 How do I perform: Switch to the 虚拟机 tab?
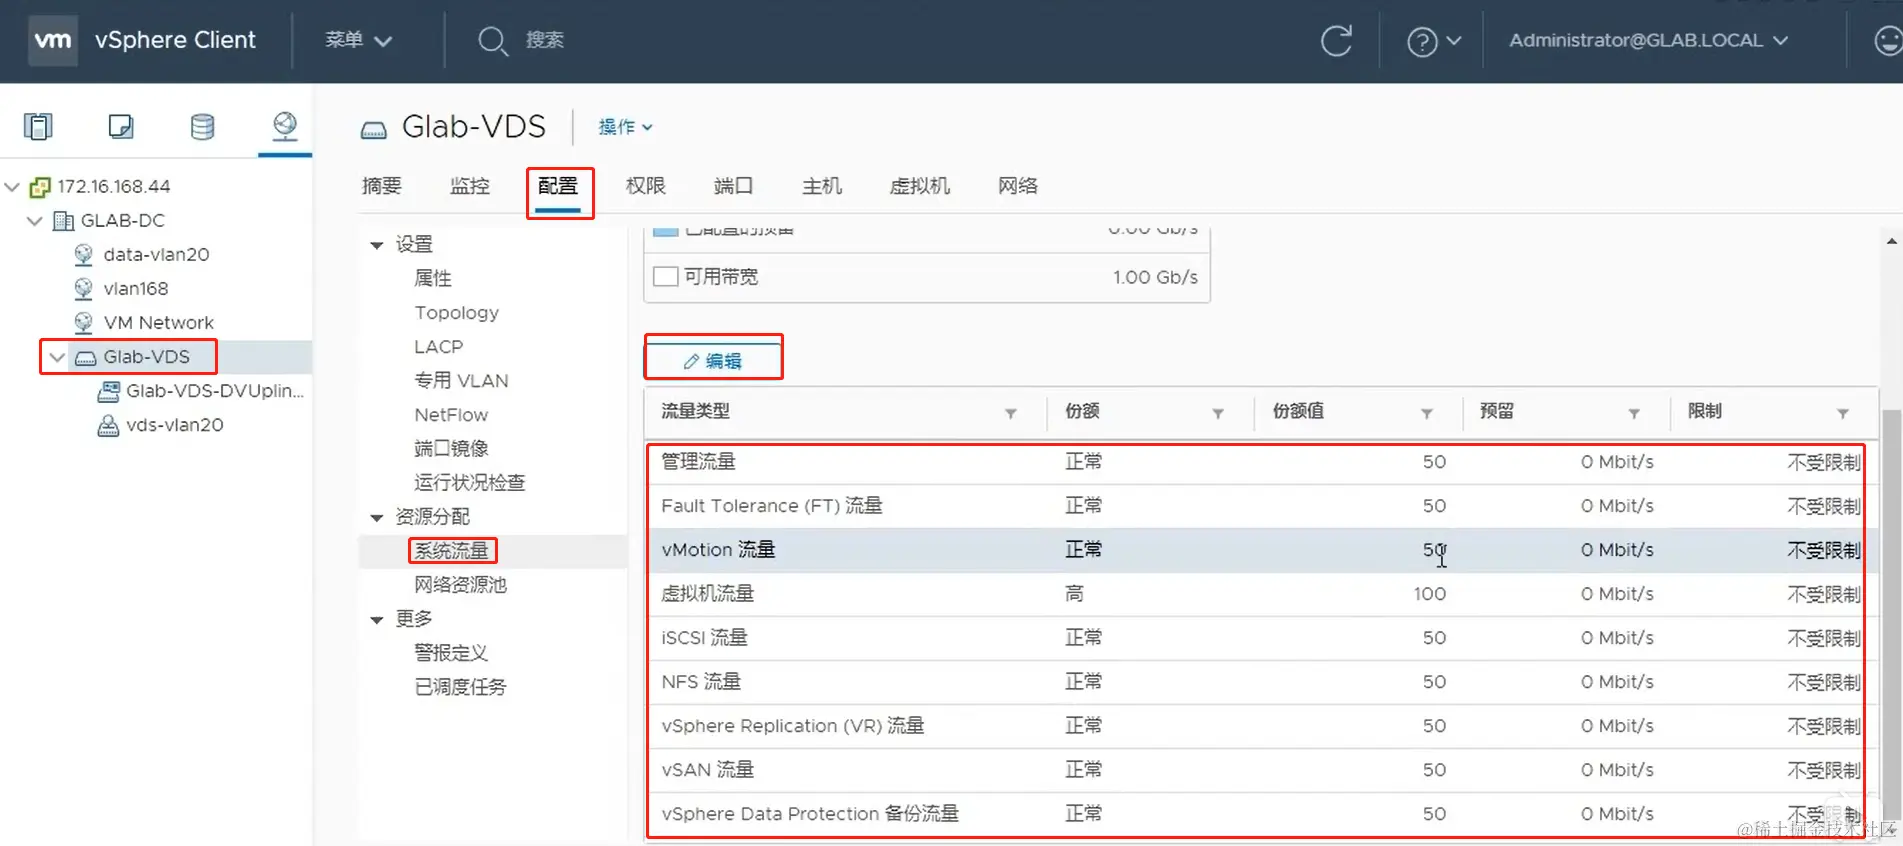[x=920, y=186]
